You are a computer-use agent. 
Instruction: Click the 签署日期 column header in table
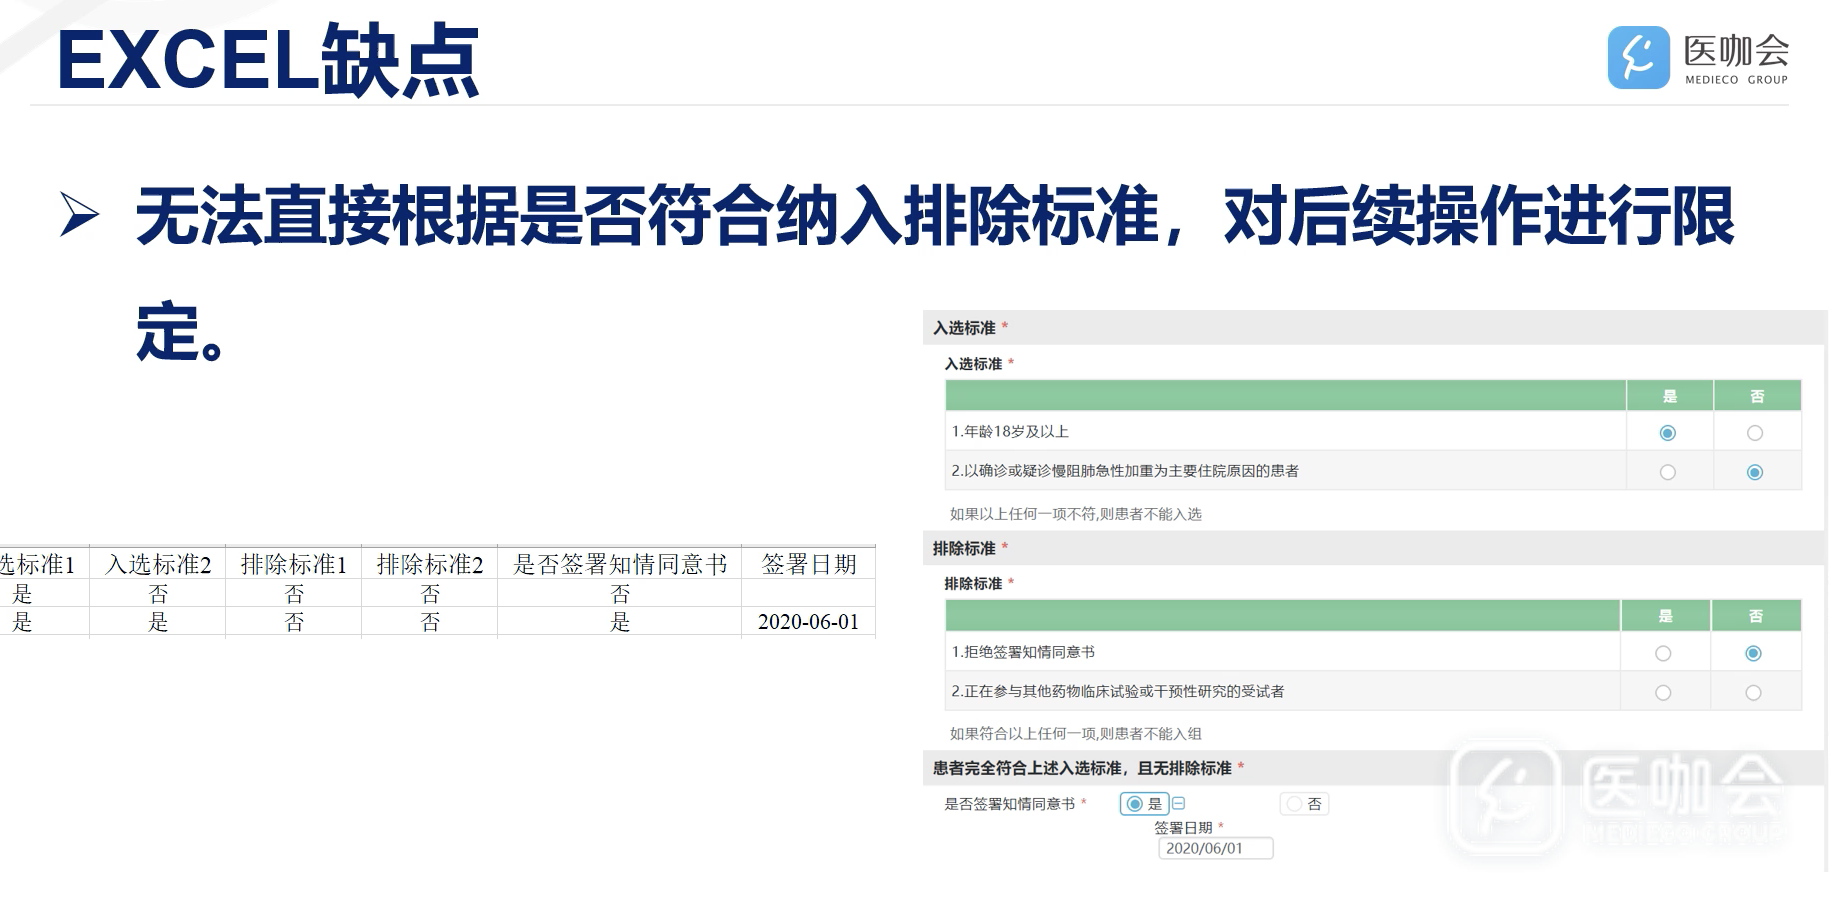(x=808, y=565)
